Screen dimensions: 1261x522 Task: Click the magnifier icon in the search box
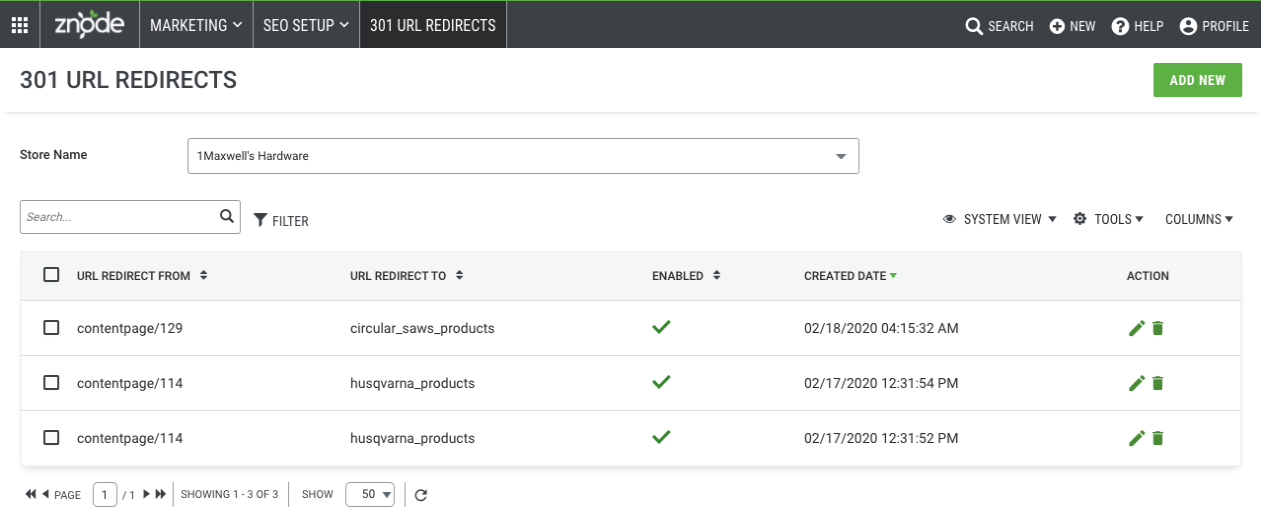point(227,216)
